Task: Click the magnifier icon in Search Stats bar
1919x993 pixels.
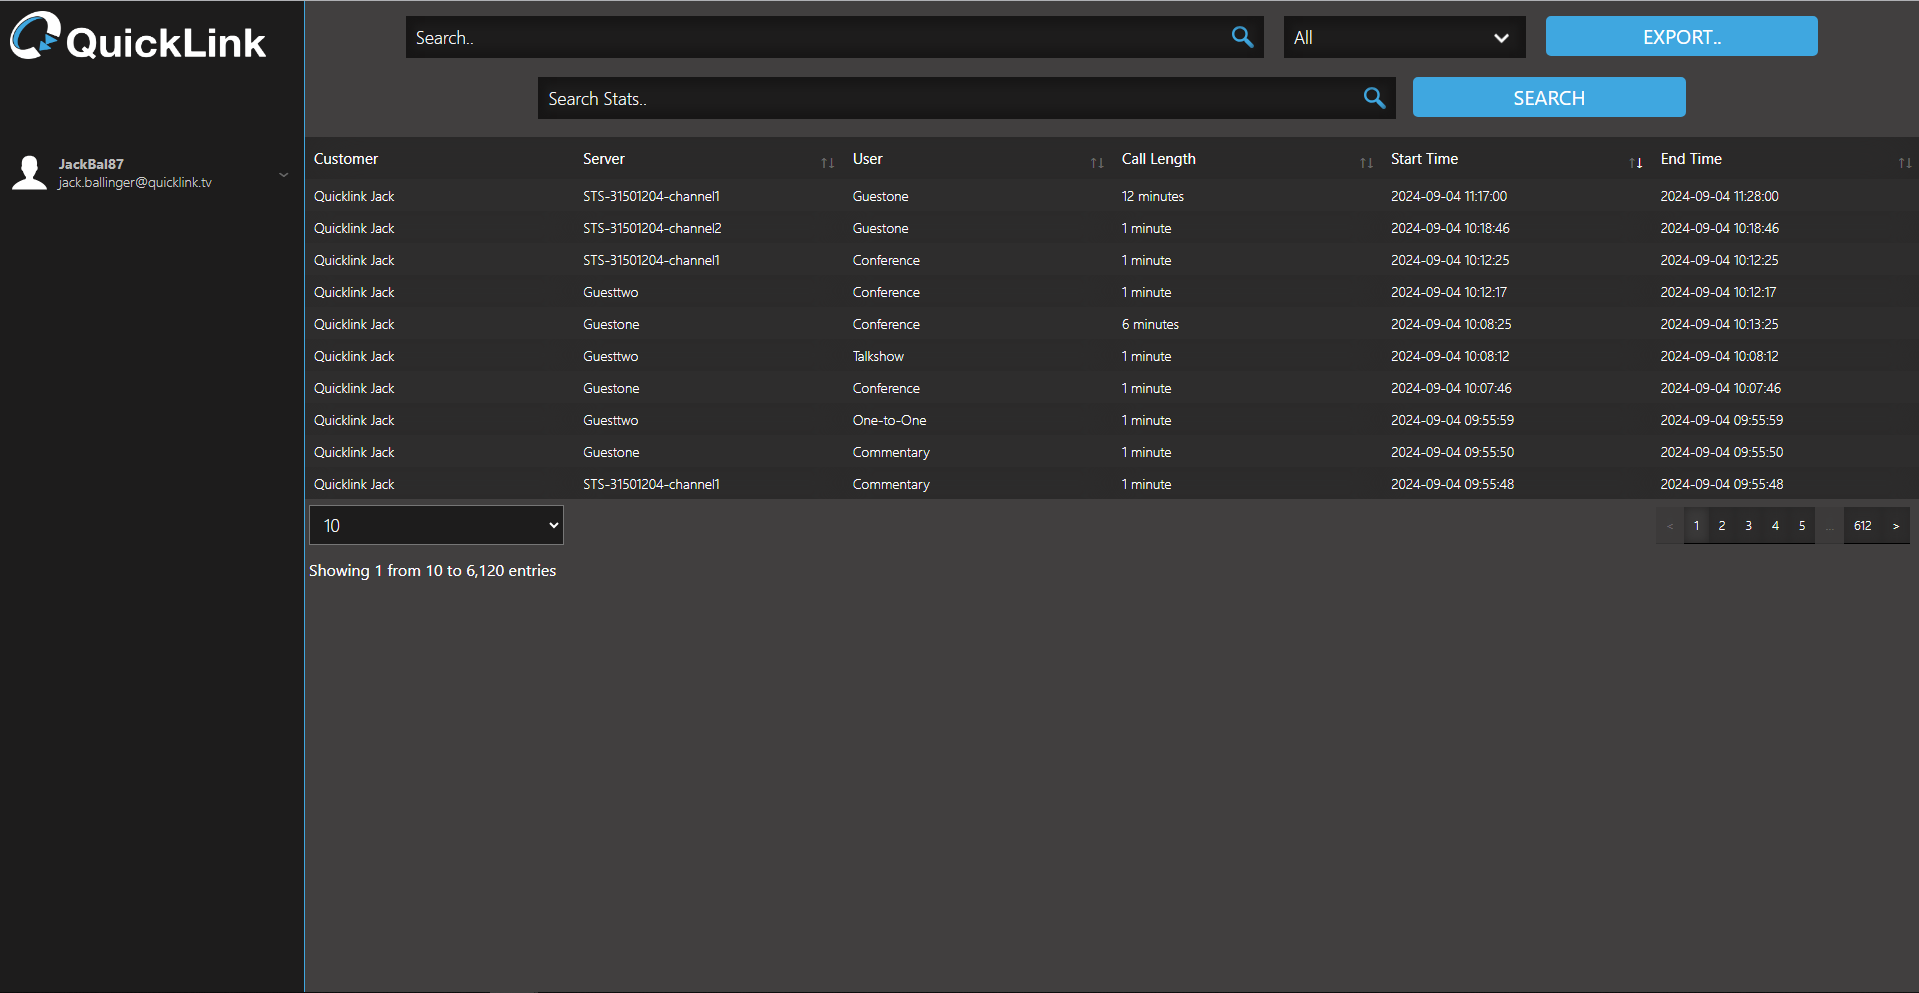Action: tap(1374, 98)
